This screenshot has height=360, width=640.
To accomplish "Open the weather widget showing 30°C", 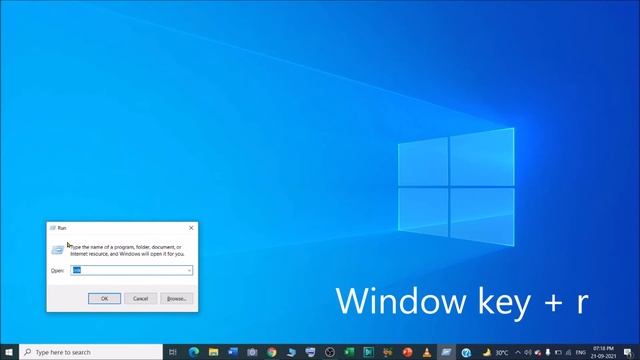I will click(496, 352).
